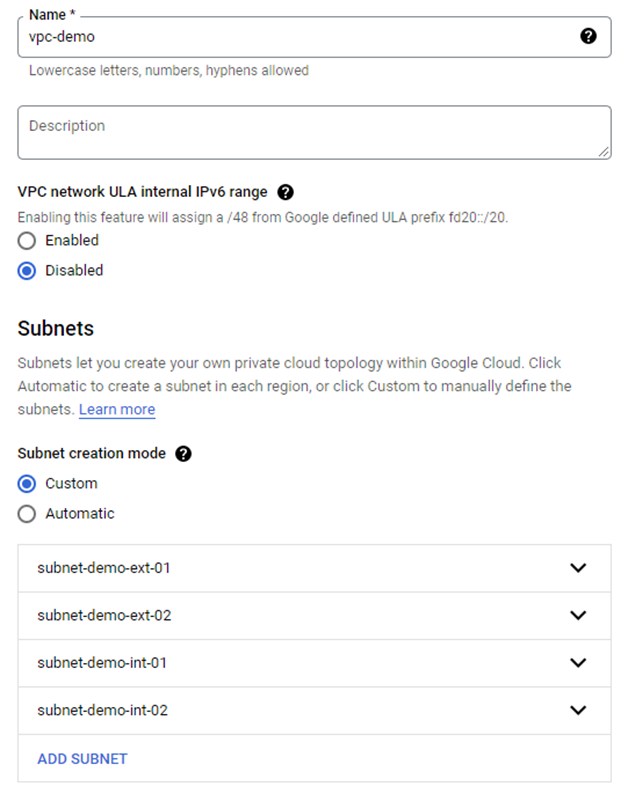The image size is (628, 794).
Task: Expand subnet-demo-int-01 with its chevron arrow
Action: [577, 663]
